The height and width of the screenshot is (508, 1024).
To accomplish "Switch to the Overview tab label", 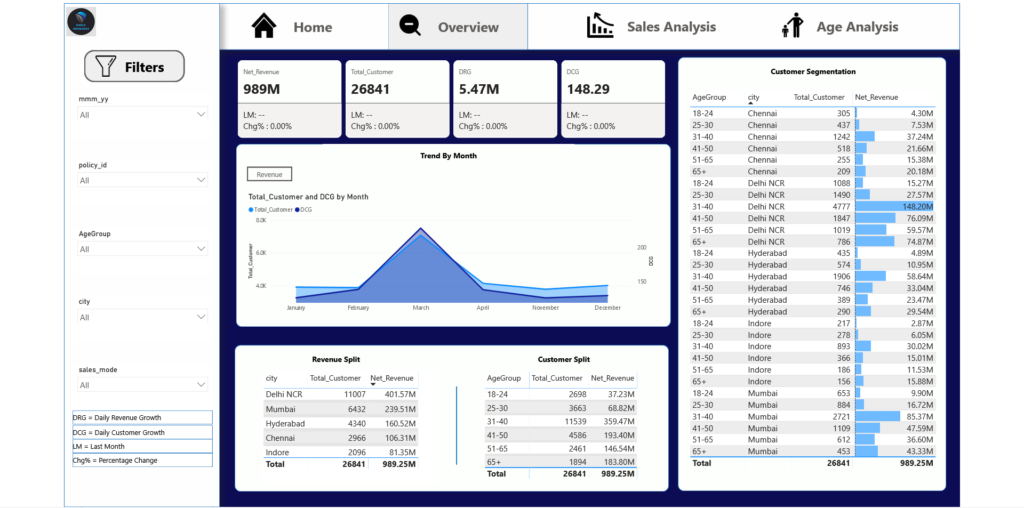I will pyautogui.click(x=468, y=27).
